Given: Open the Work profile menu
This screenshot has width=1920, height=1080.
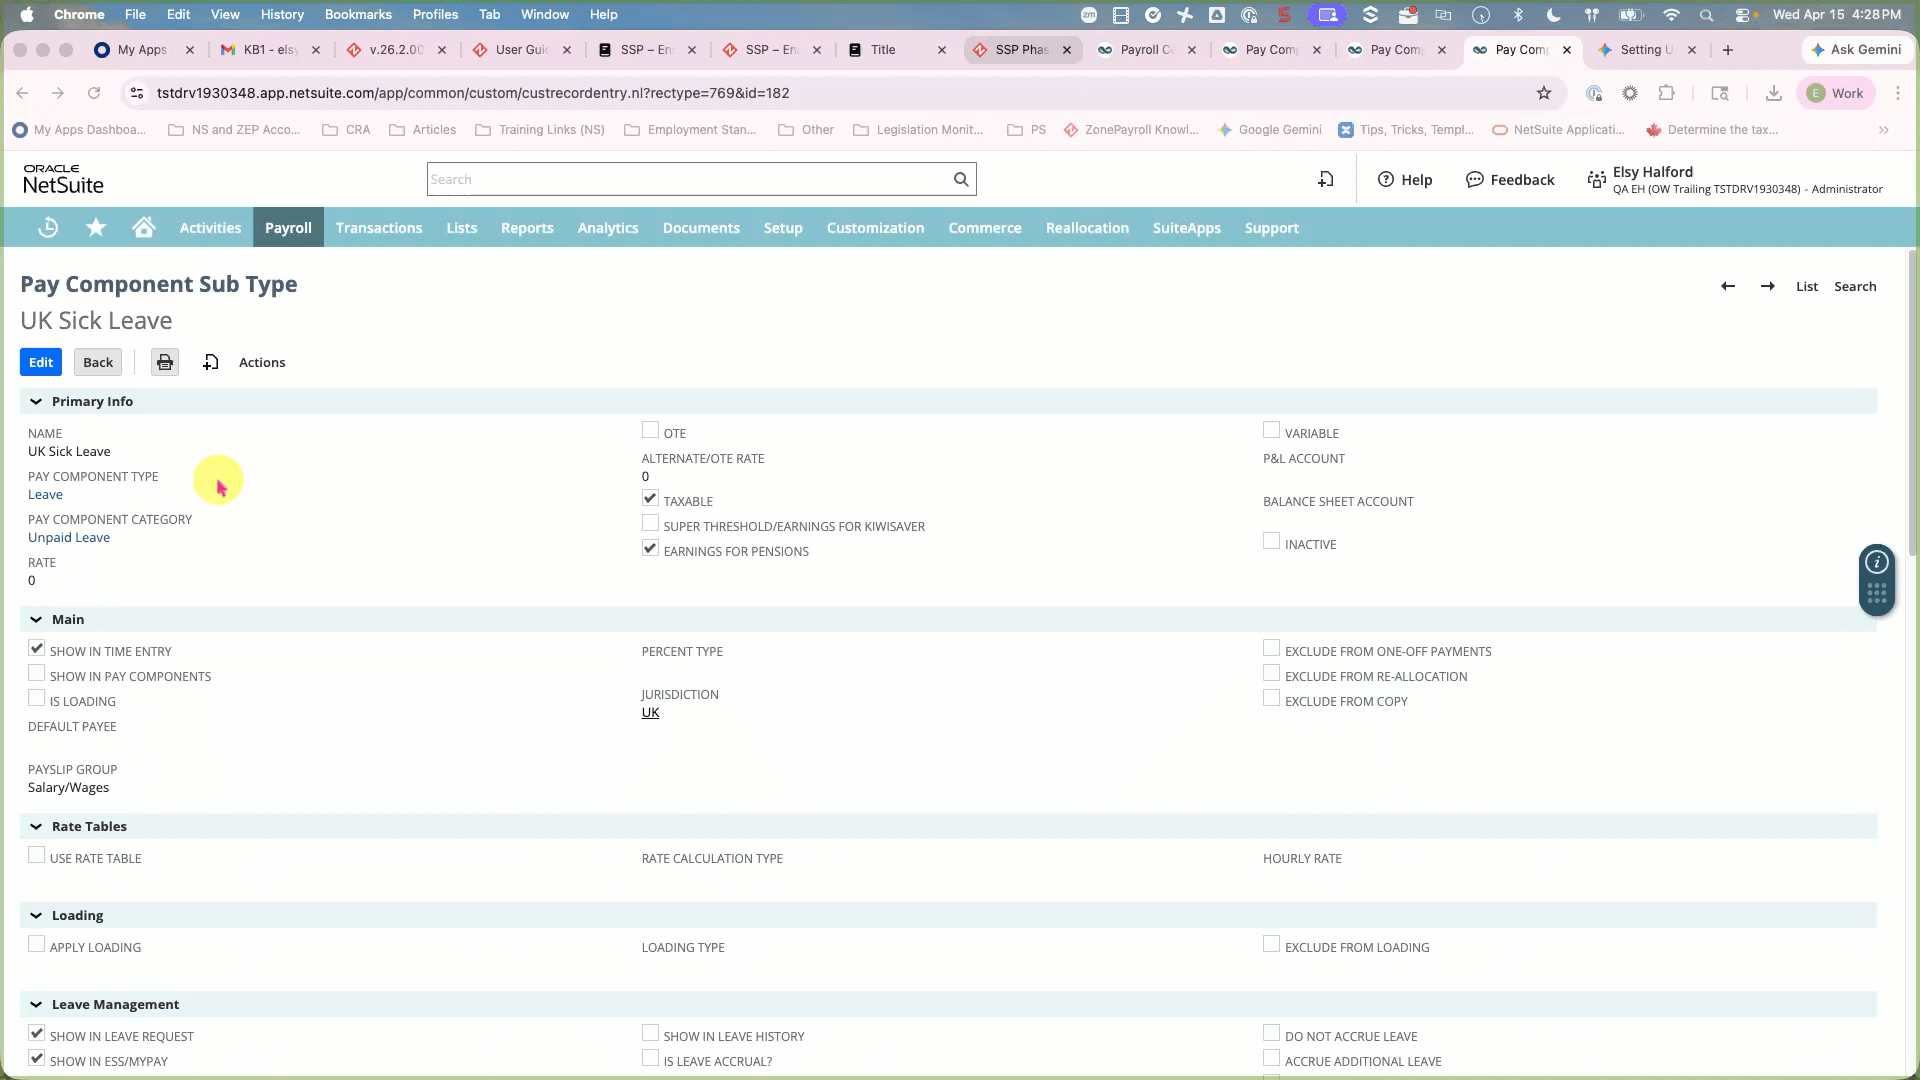Looking at the screenshot, I should click(1836, 93).
